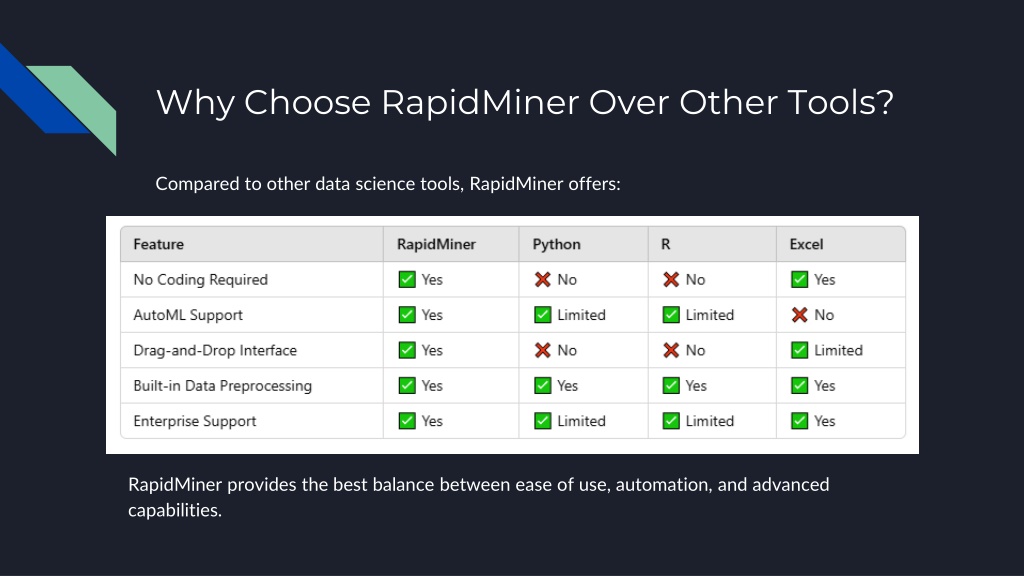Click the red X for Python No Coding Required

coord(543,280)
